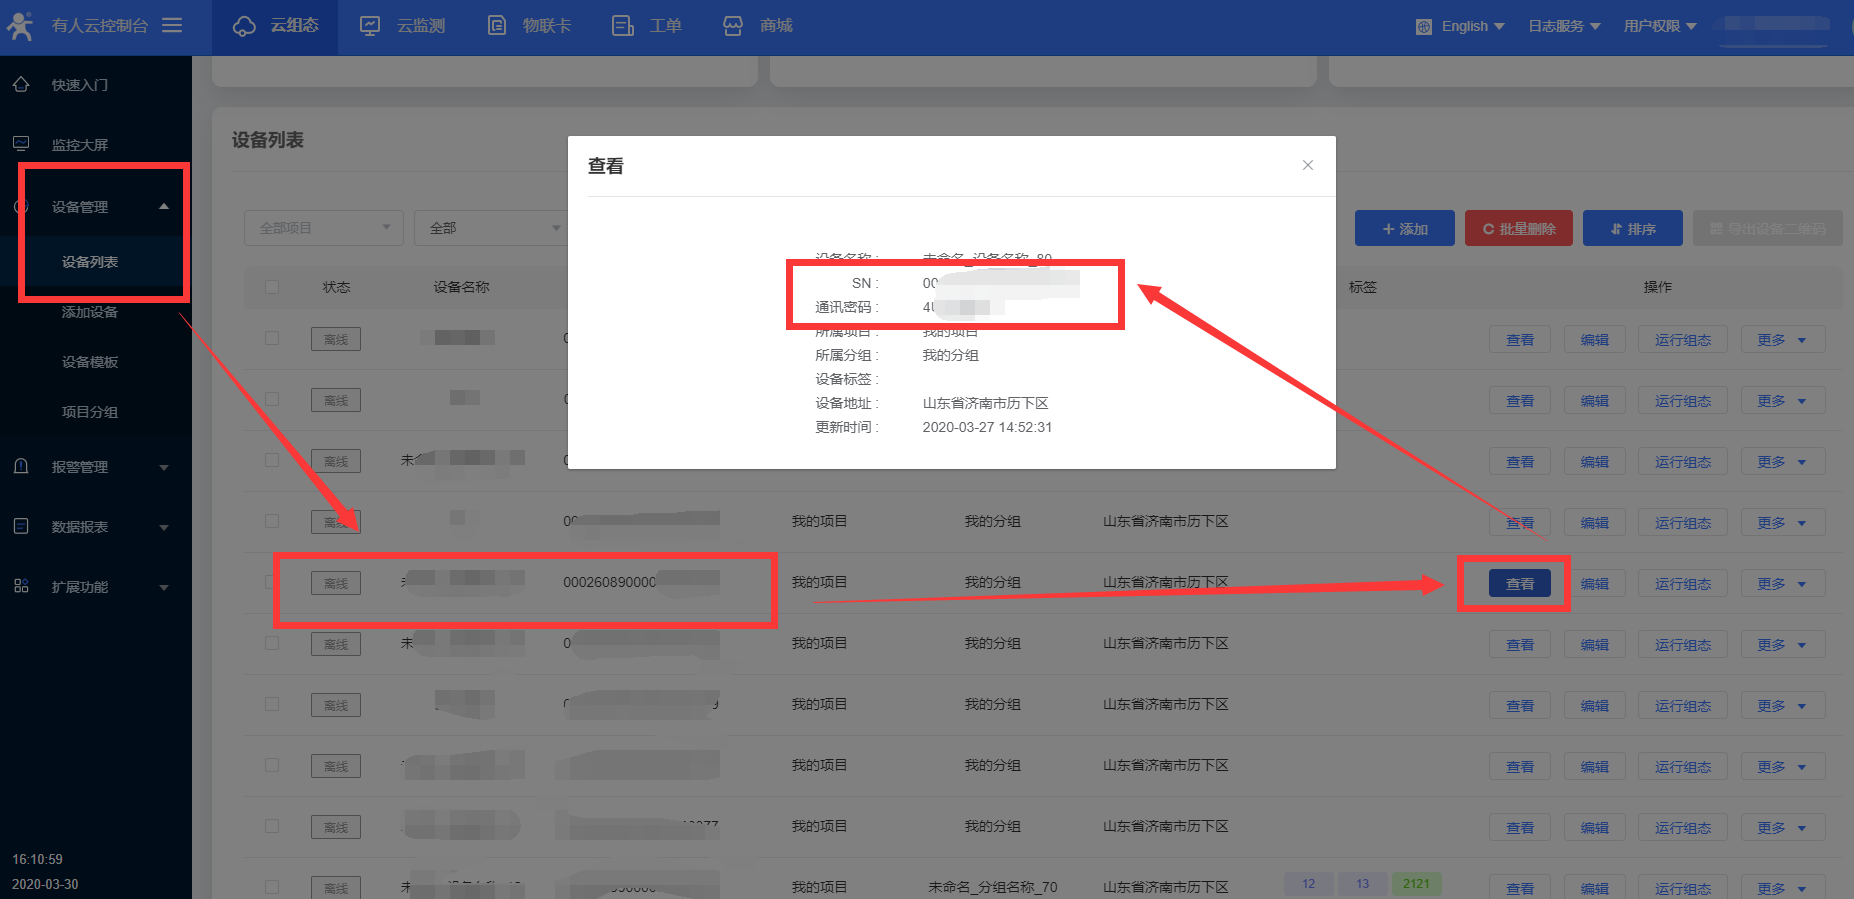Click the 云监测 monitor icon

tap(370, 26)
